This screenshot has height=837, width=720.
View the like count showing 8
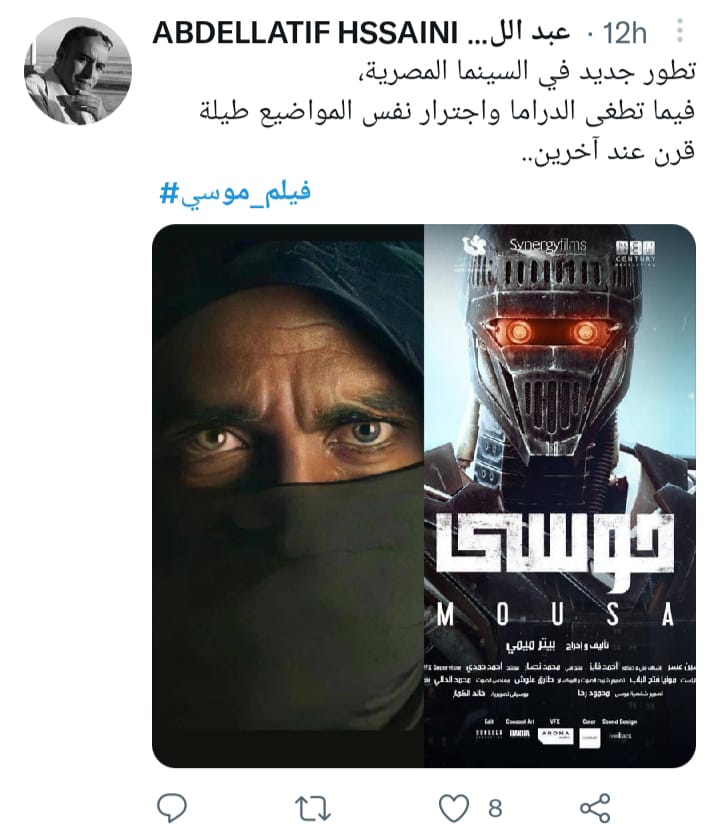[495, 808]
